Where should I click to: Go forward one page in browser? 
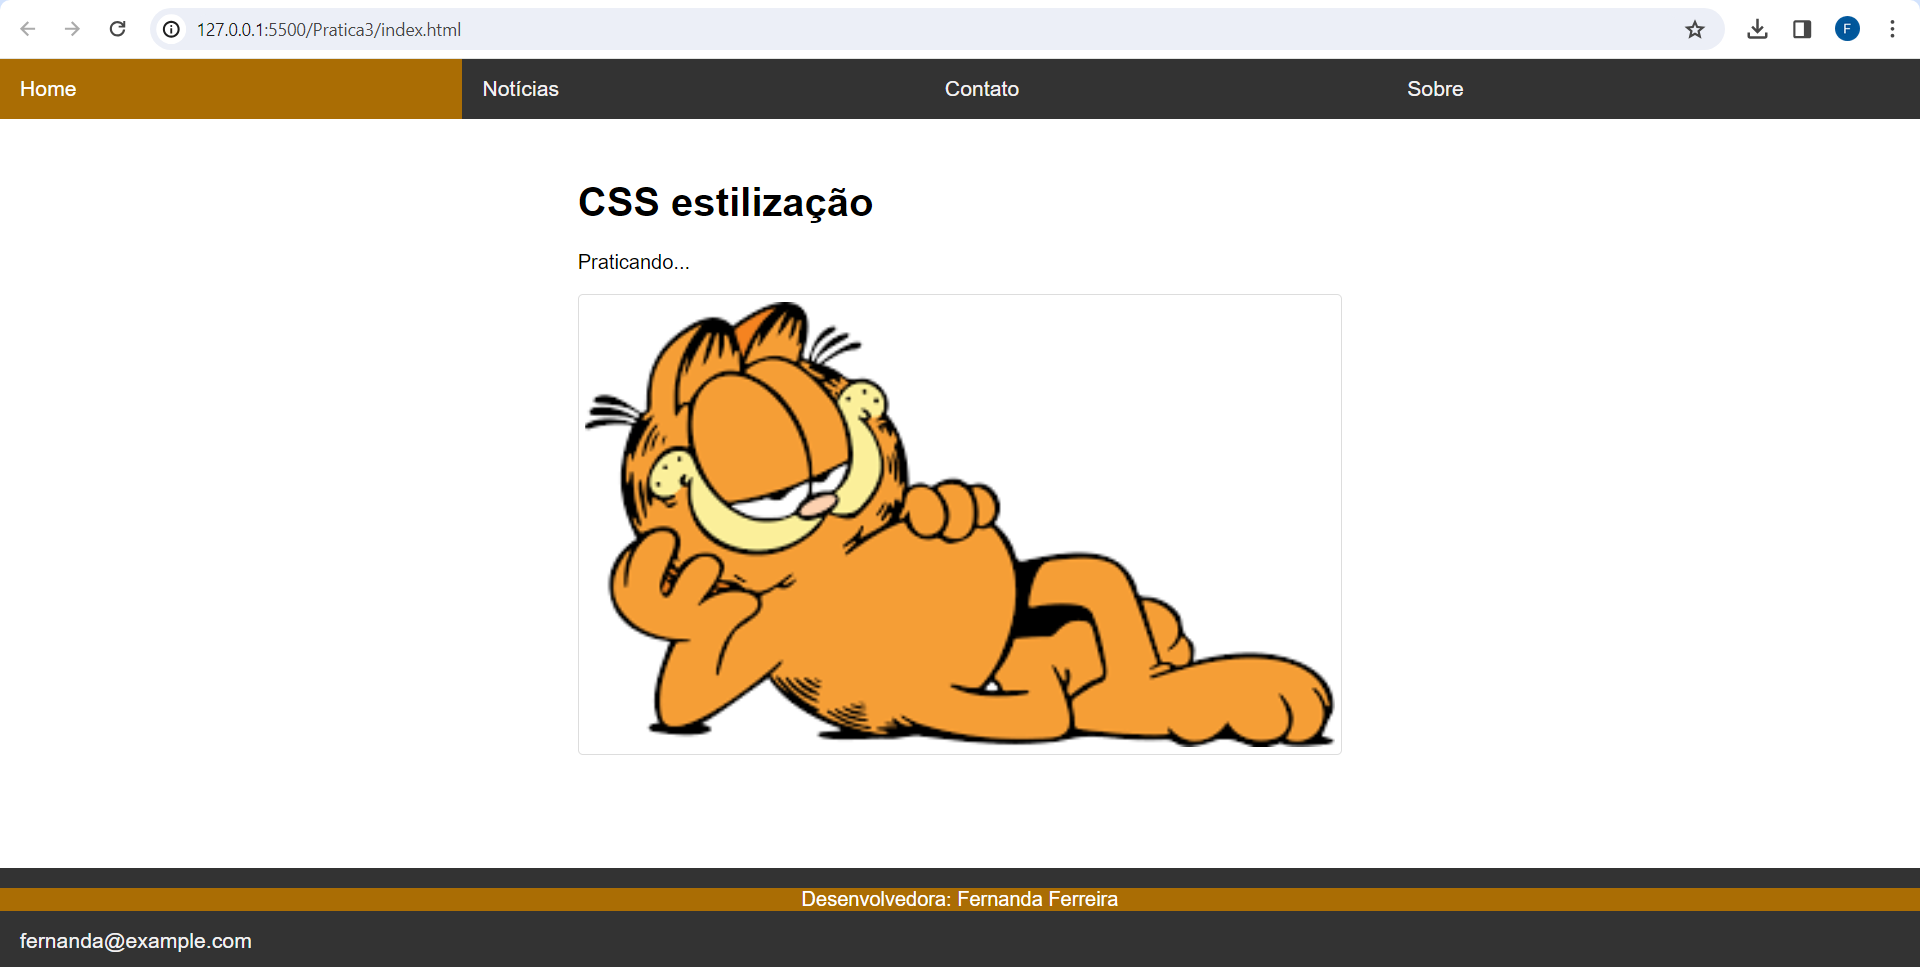click(x=72, y=29)
